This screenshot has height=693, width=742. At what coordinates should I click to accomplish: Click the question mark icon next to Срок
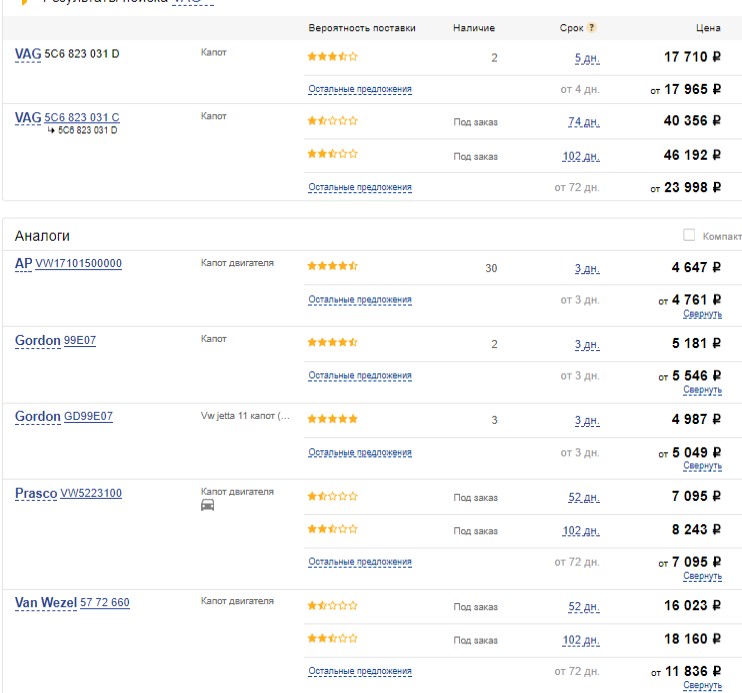(591, 27)
